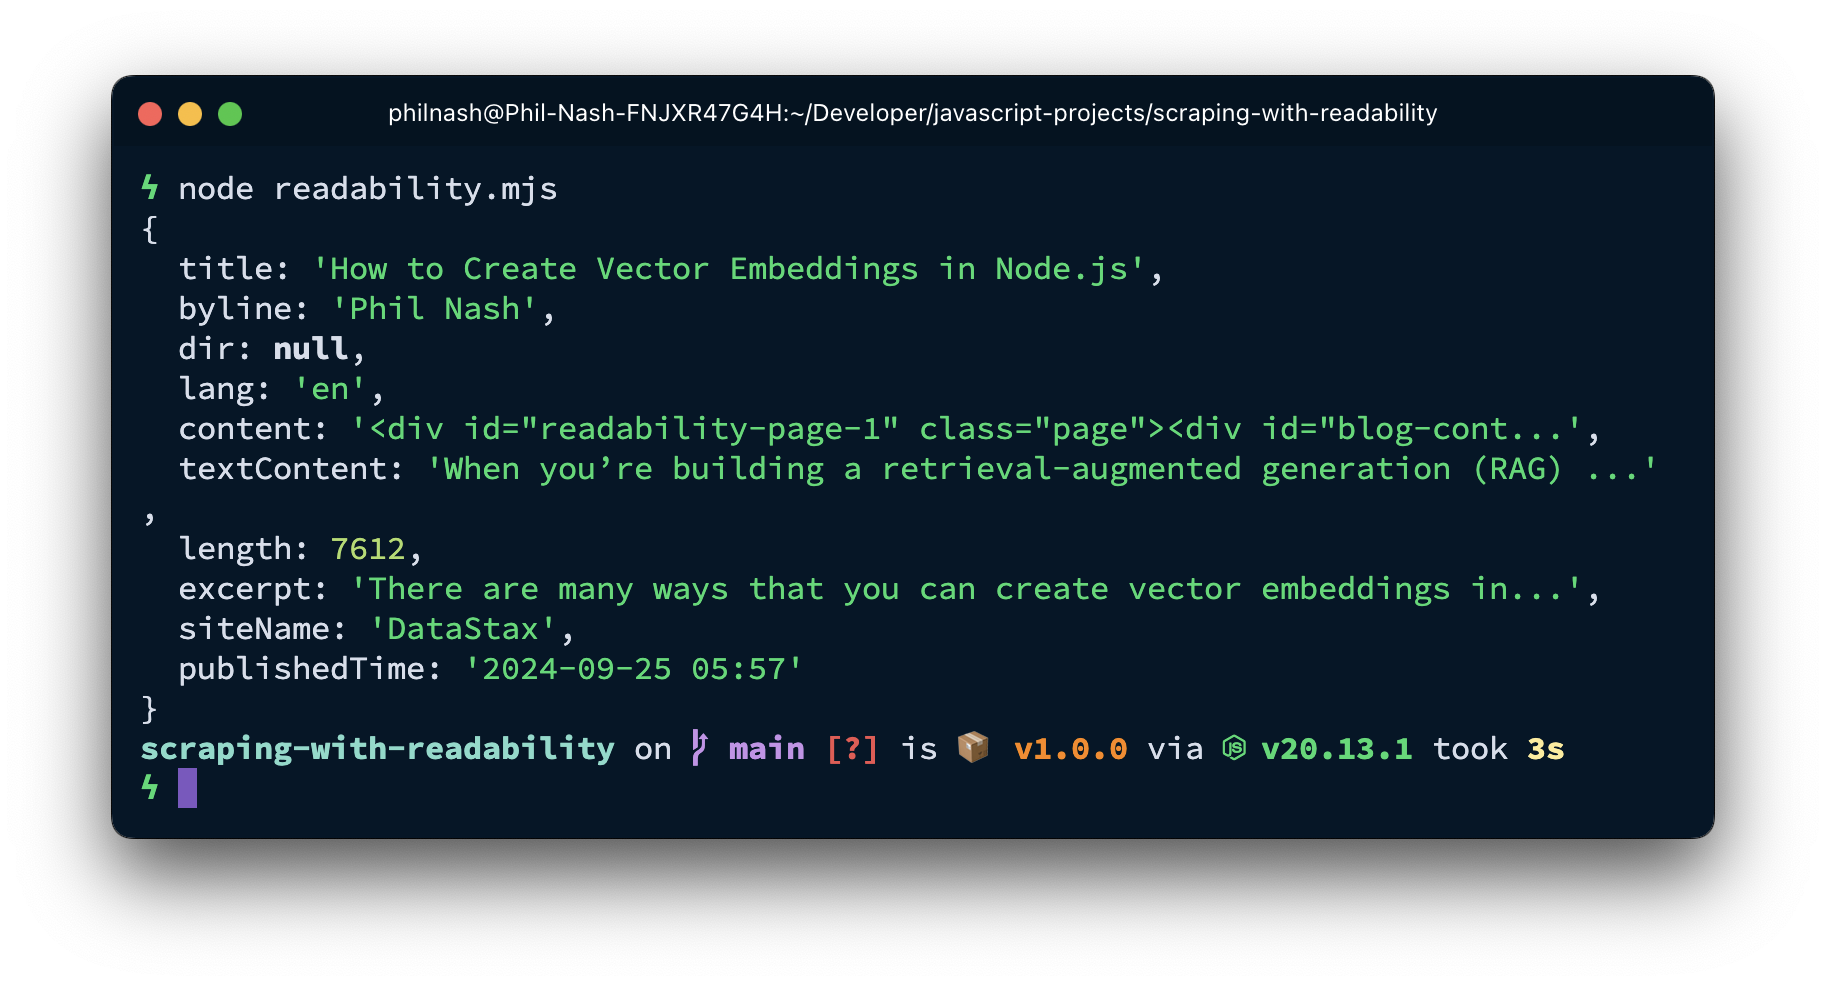Select the Node.js hexagon icon

[x=1232, y=747]
